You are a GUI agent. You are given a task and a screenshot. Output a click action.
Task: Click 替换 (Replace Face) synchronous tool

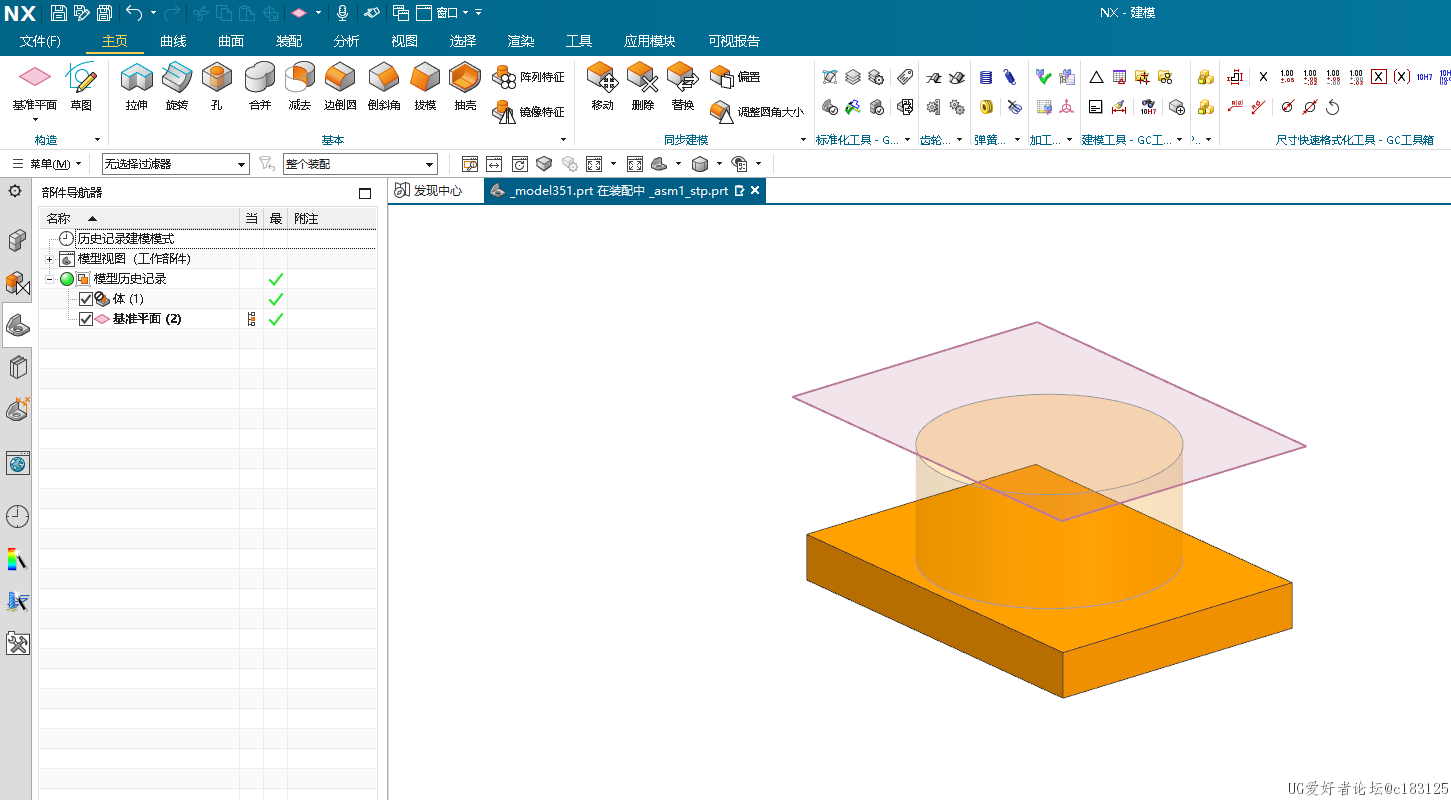pos(683,86)
